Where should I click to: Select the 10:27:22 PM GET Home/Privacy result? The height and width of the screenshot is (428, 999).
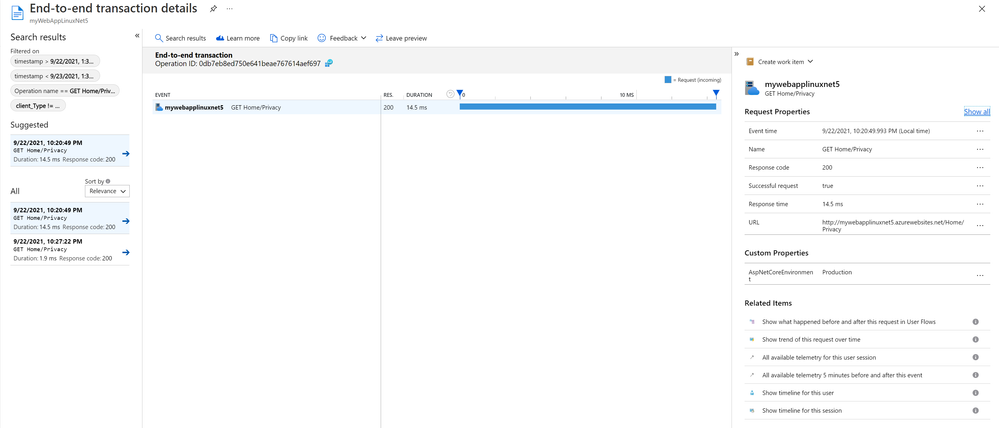point(69,250)
